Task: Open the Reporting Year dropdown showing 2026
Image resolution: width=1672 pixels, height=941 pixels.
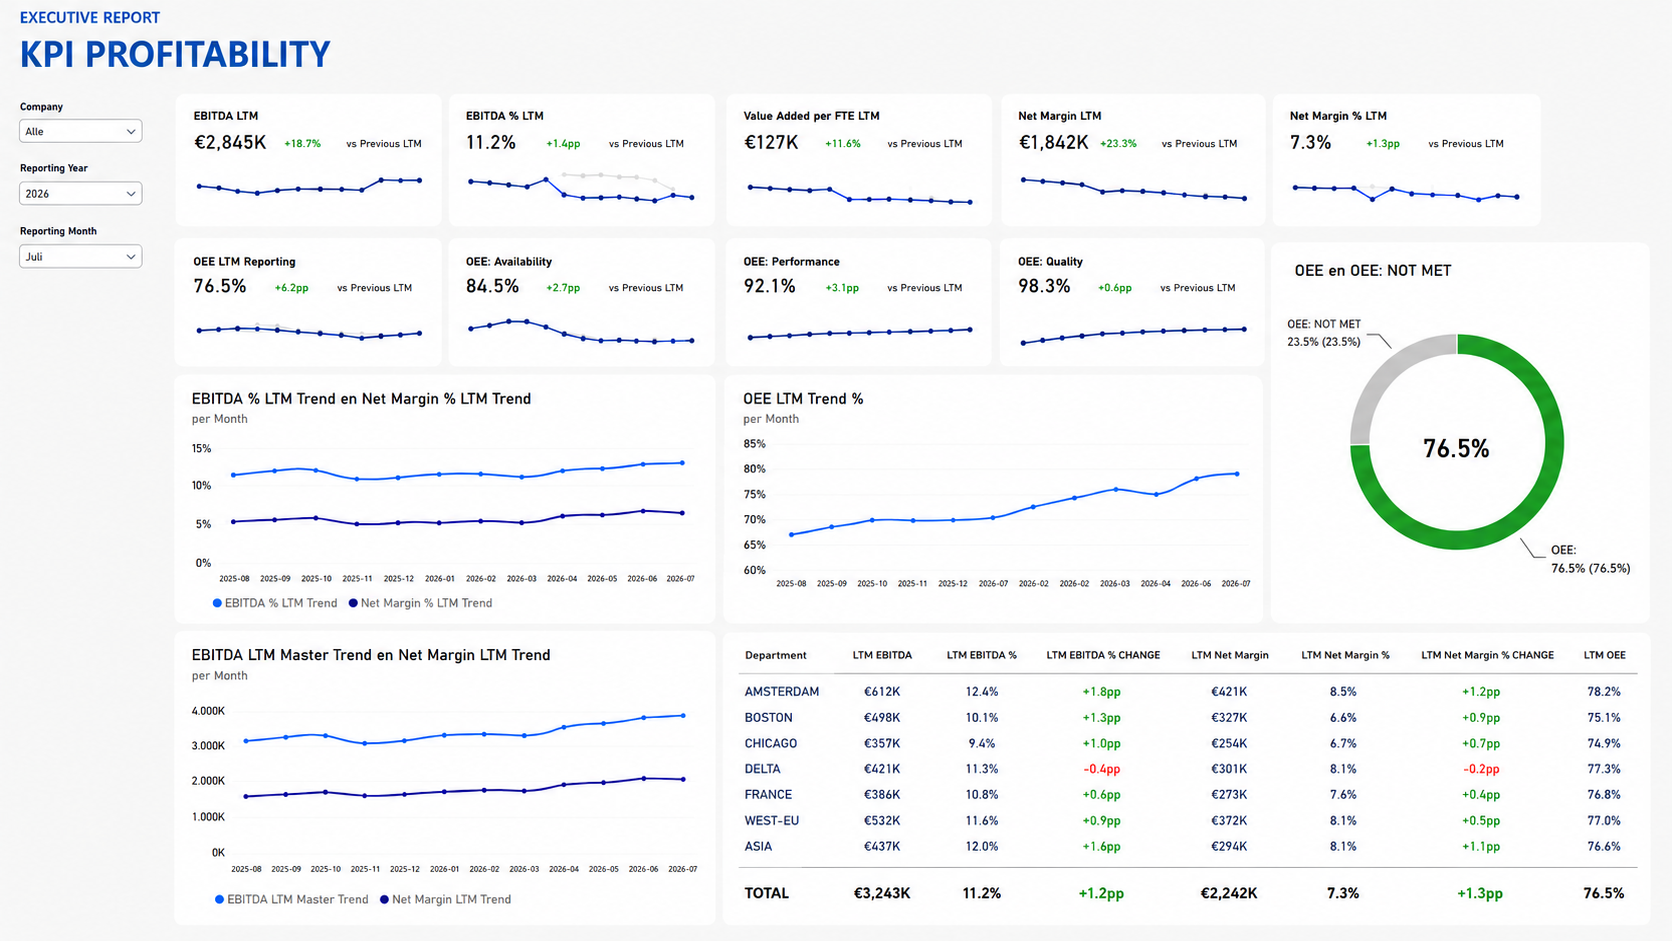Action: 80,193
